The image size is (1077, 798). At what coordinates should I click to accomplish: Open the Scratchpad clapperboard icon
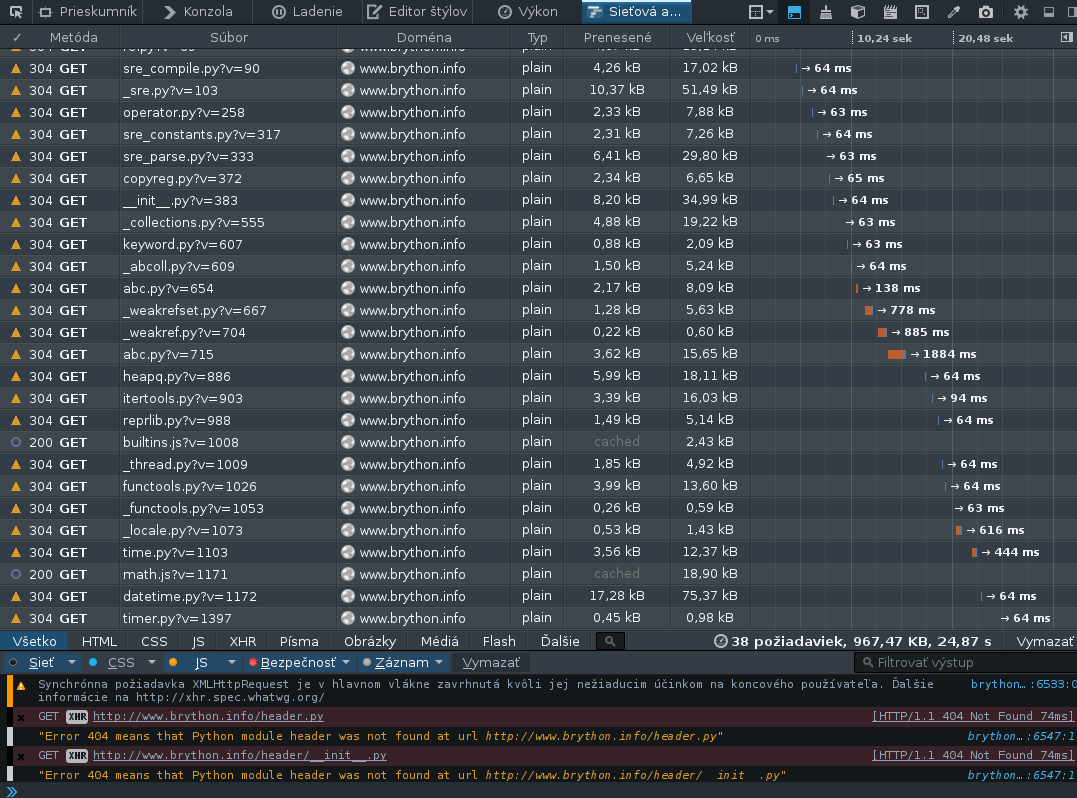point(890,12)
